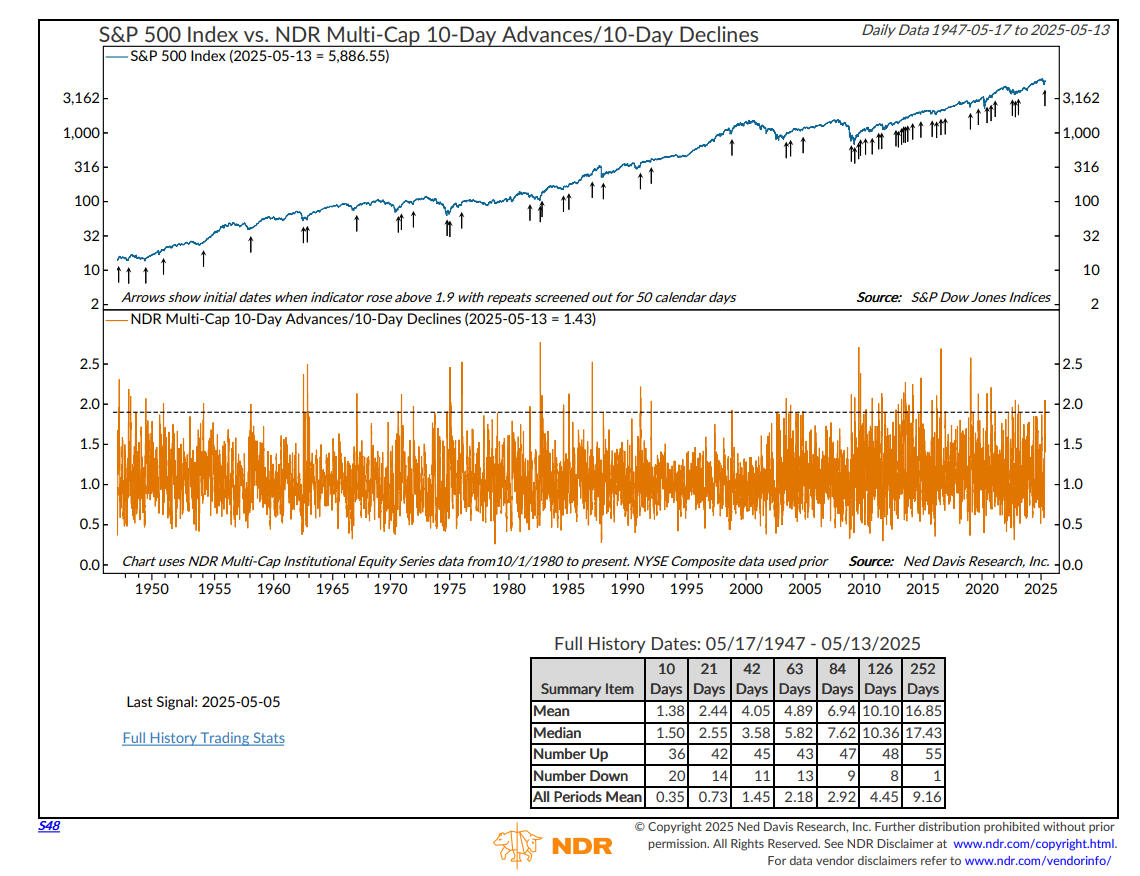Click the 21 Days column header
1140x876 pixels.
pyautogui.click(x=709, y=678)
